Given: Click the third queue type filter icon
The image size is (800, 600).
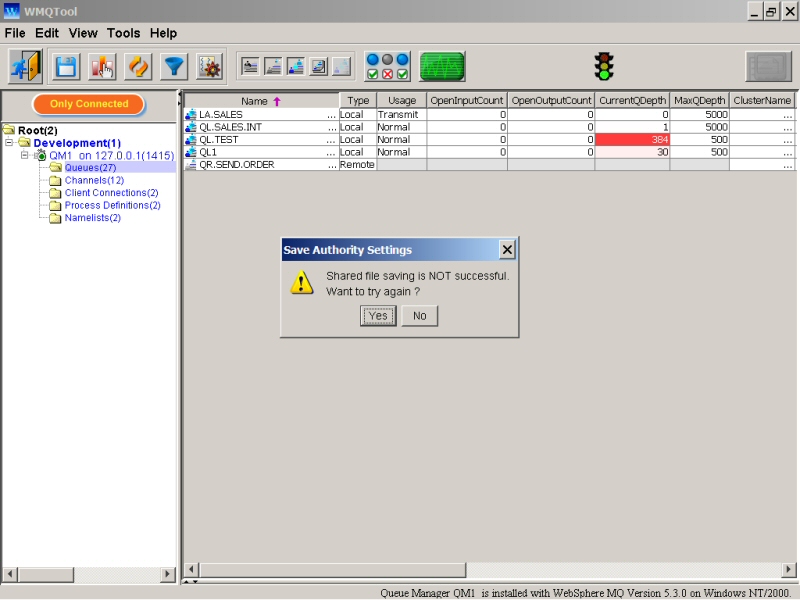Looking at the screenshot, I should pyautogui.click(x=296, y=66).
